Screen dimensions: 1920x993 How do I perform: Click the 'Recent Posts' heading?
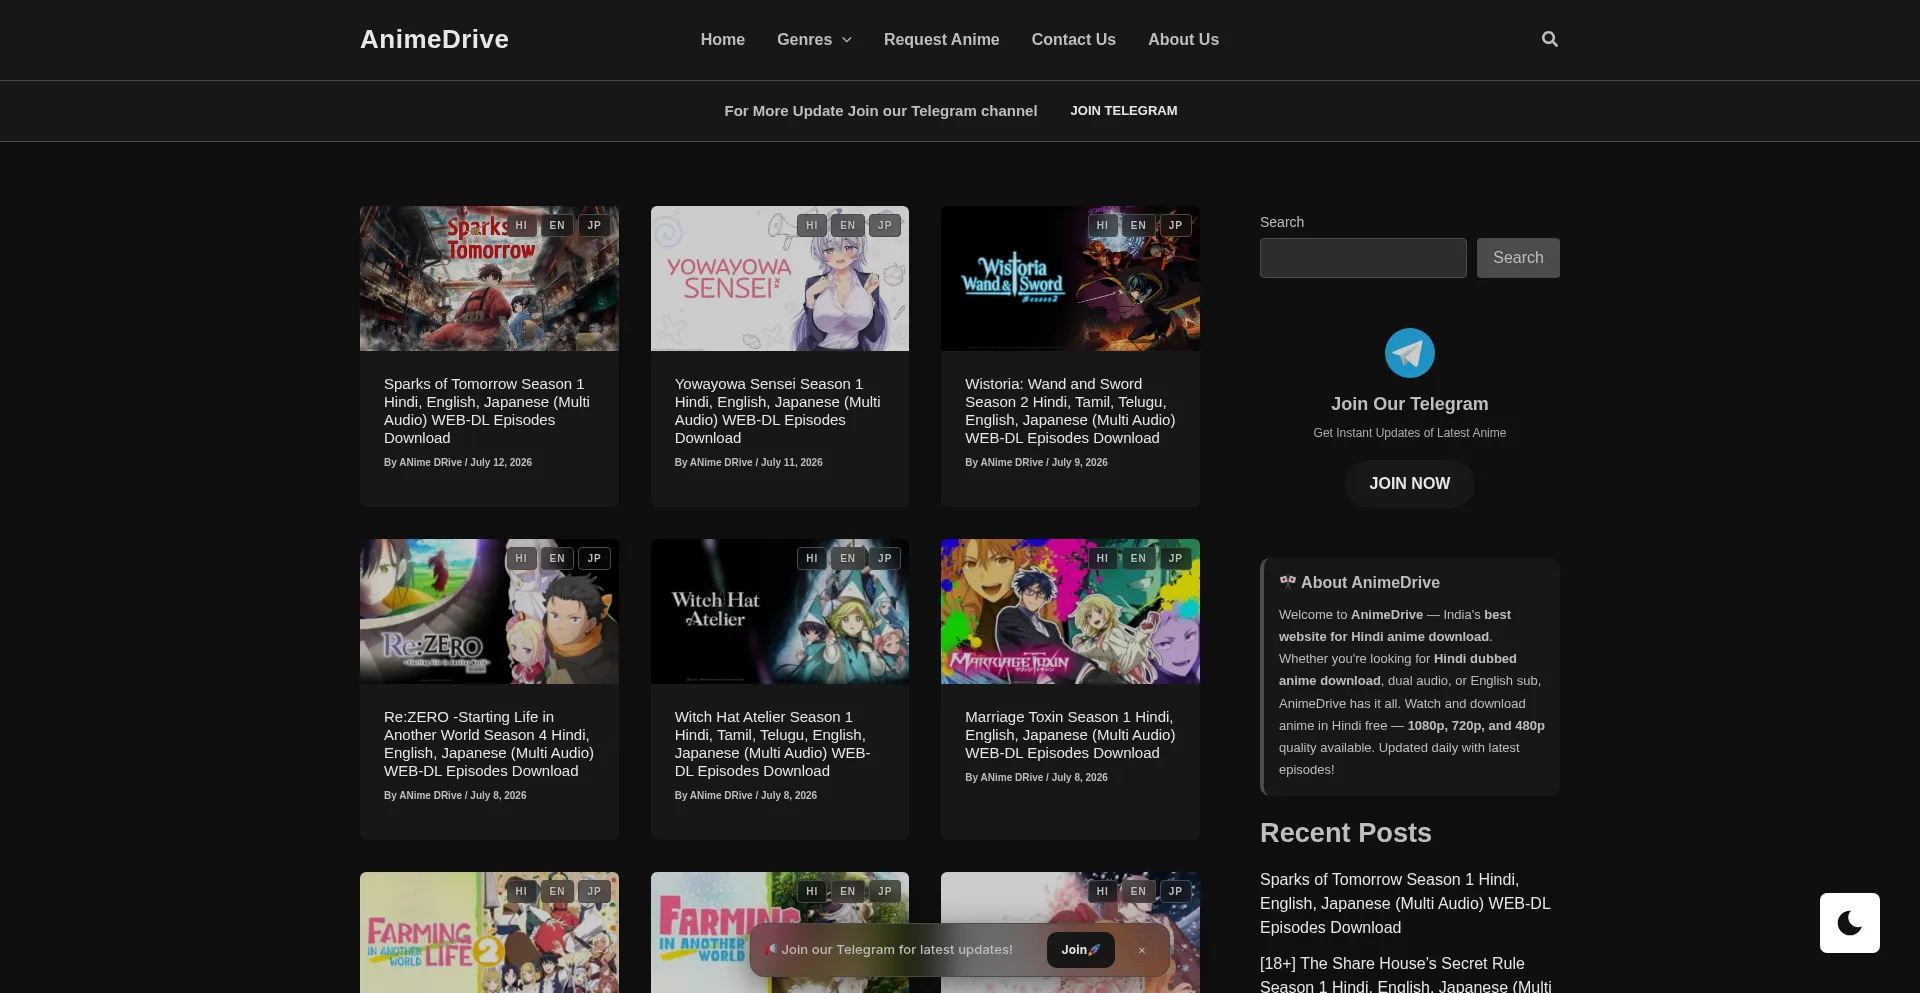tap(1345, 833)
